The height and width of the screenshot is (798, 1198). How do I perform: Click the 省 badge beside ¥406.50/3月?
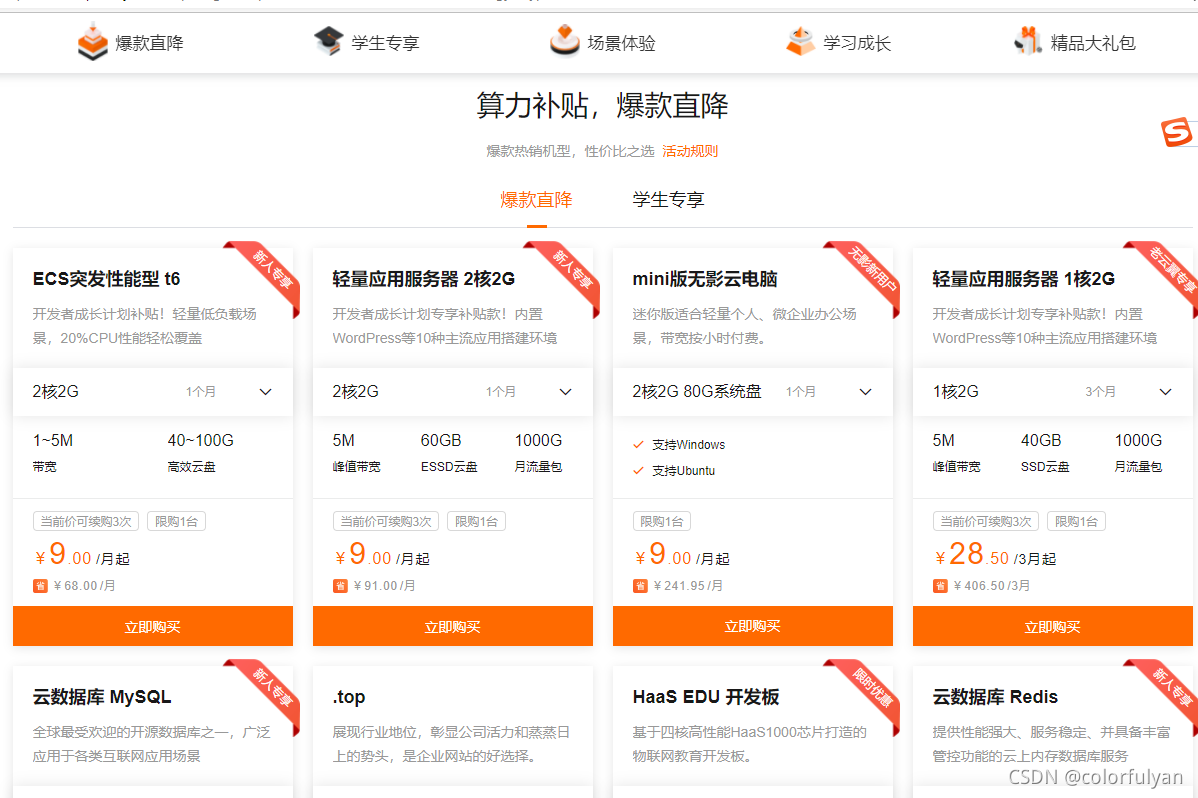pyautogui.click(x=941, y=586)
